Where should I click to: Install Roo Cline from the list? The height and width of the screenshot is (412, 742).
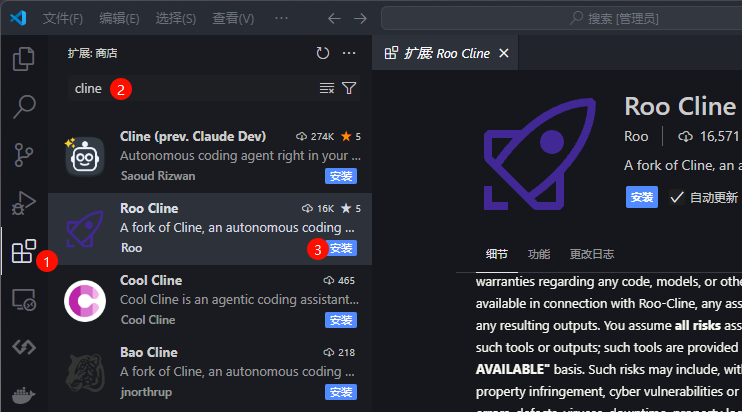tap(341, 248)
